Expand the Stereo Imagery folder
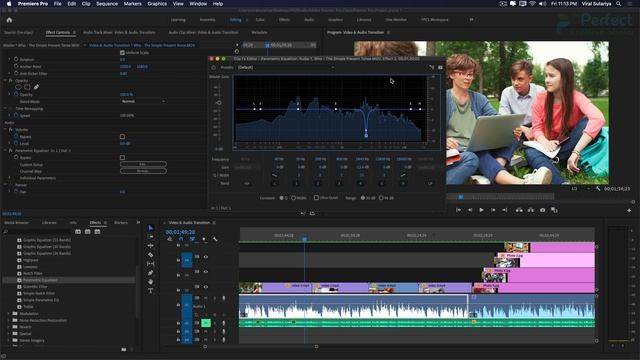 tap(9, 340)
